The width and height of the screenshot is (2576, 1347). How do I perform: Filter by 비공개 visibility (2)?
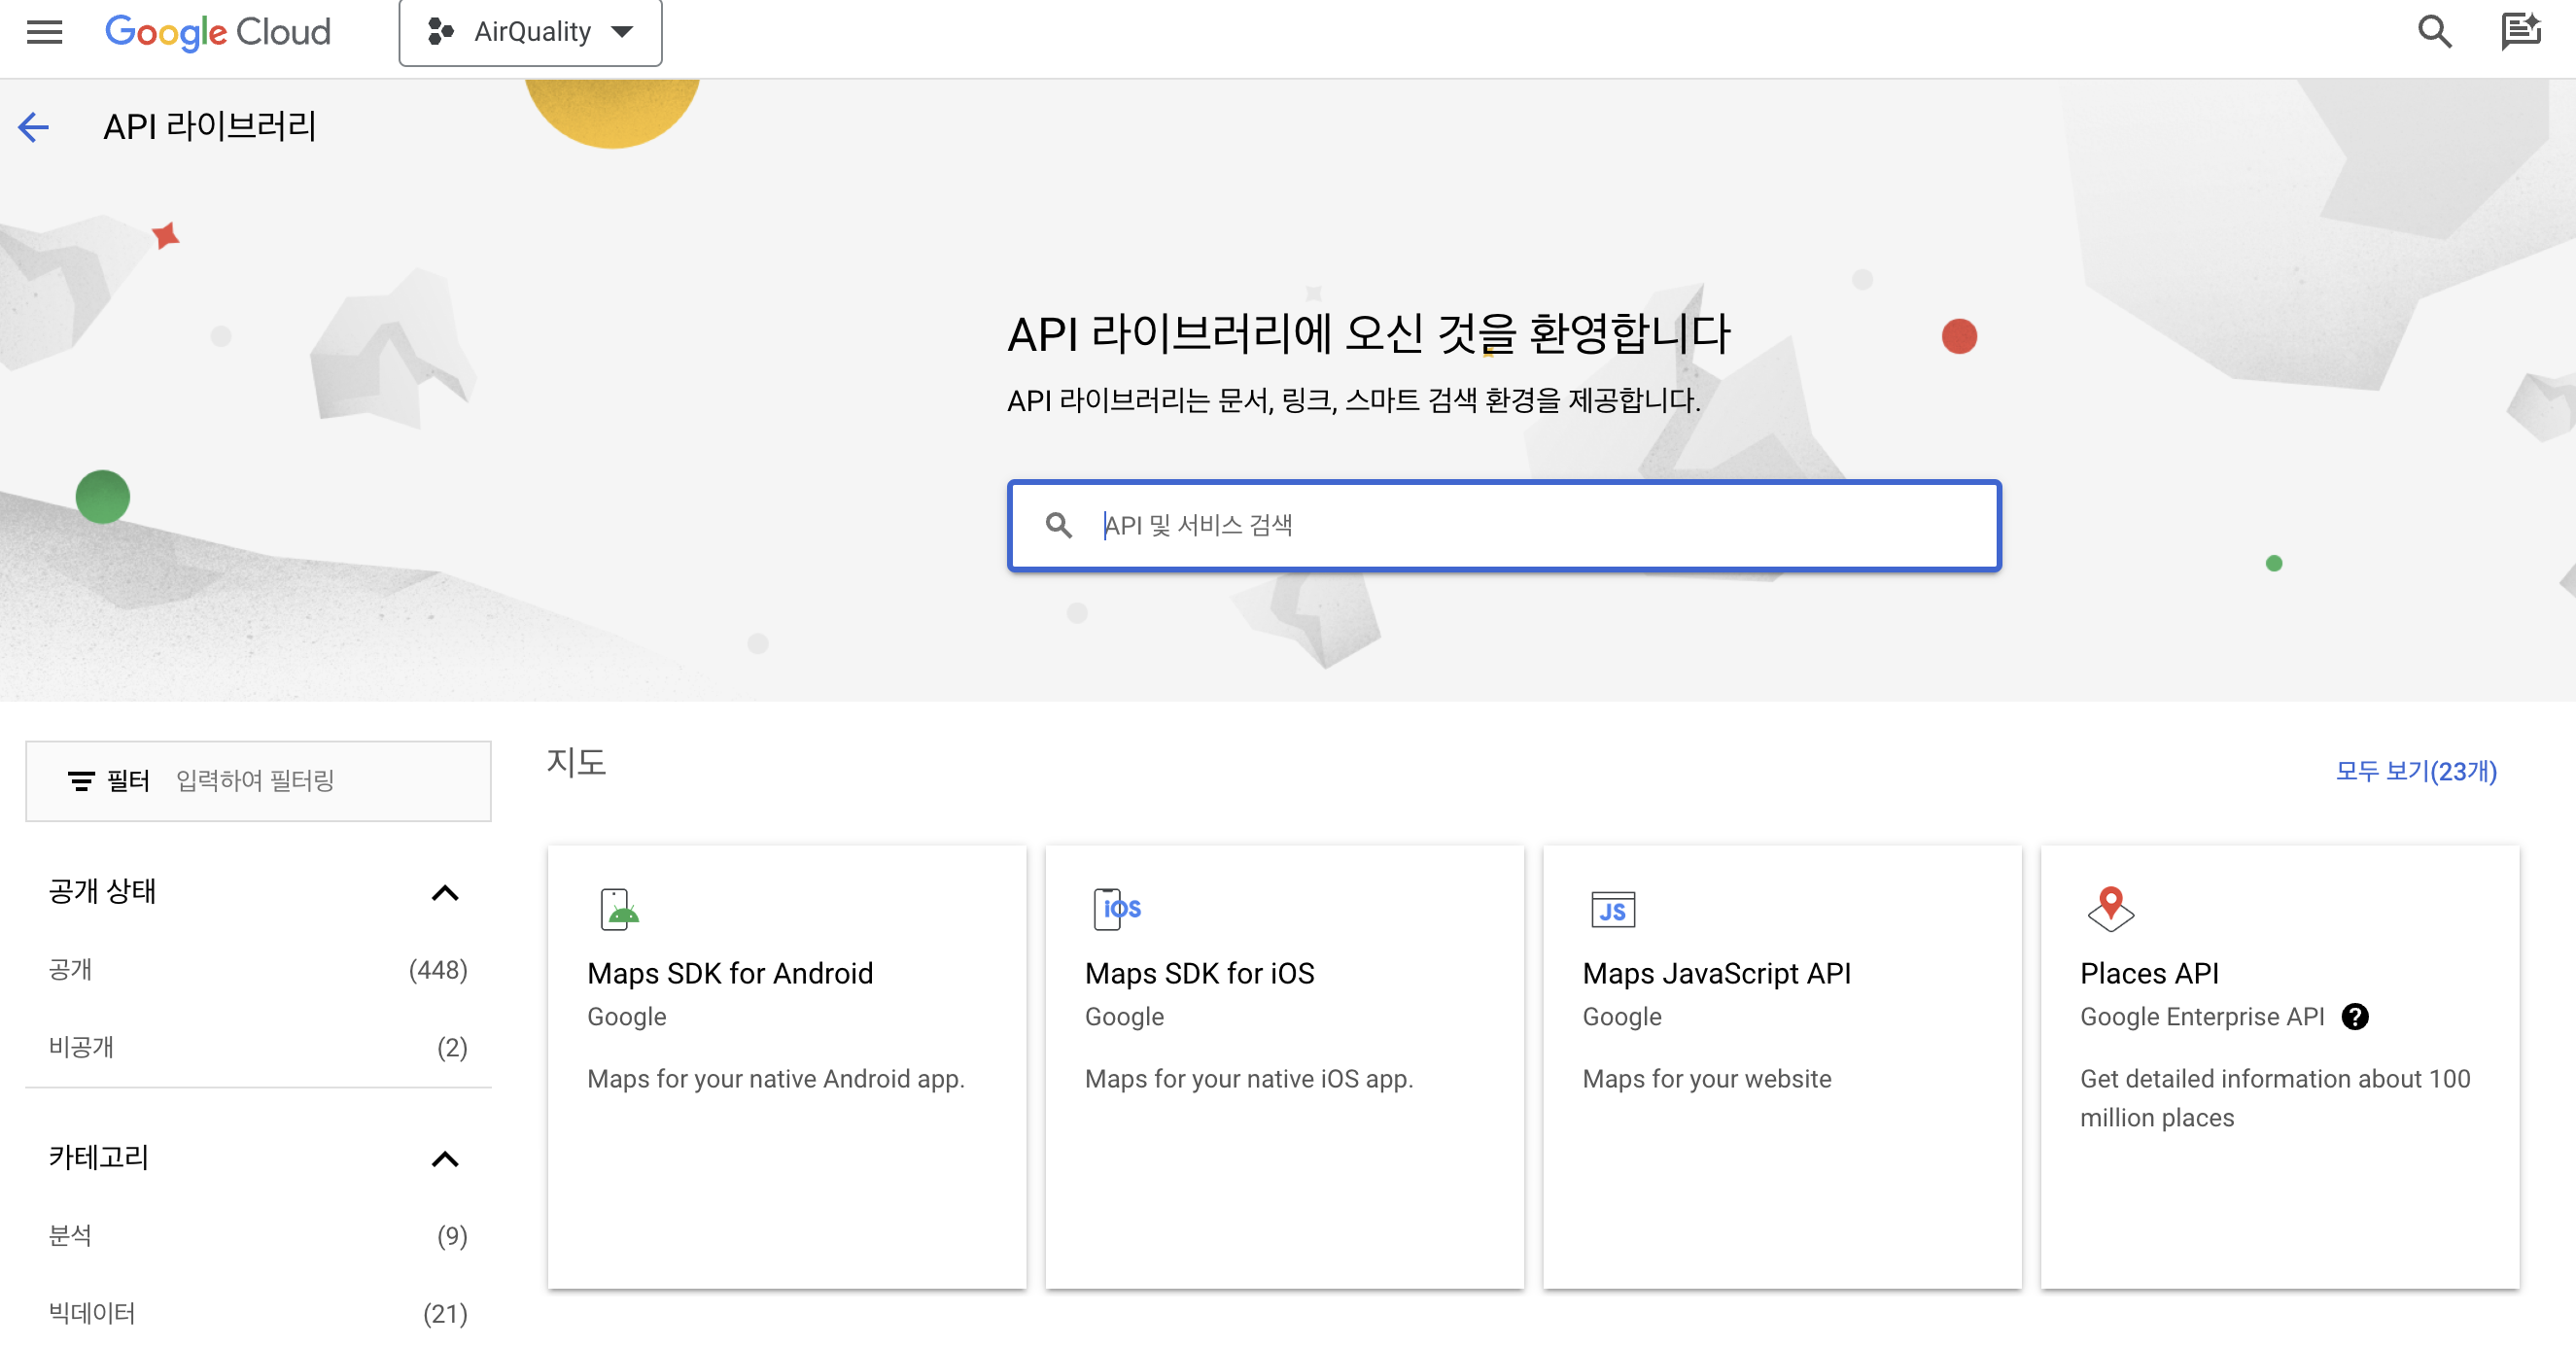(x=81, y=1047)
